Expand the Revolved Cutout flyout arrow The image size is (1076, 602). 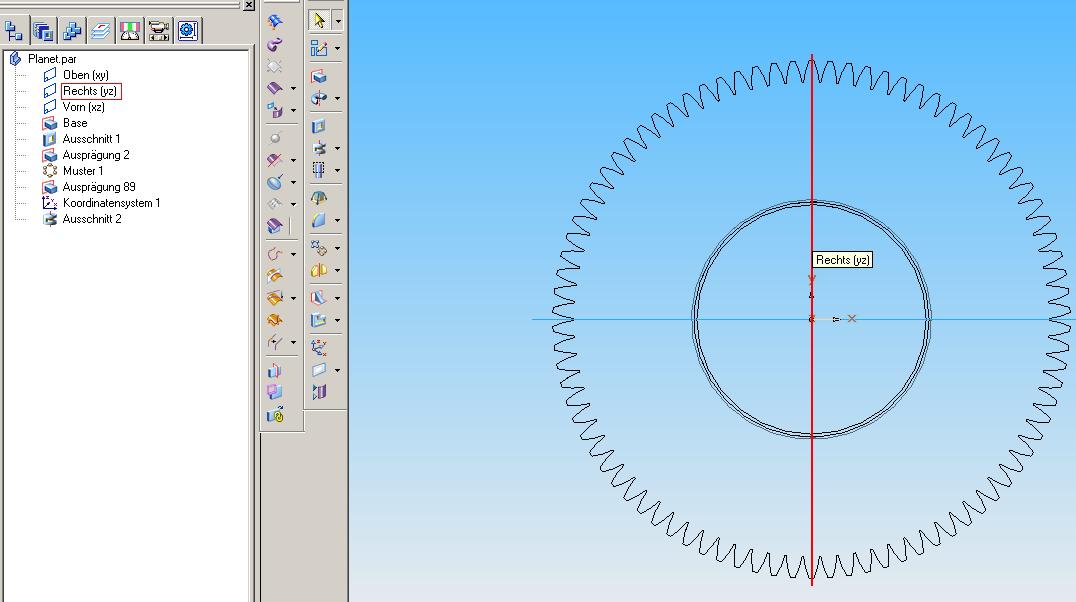point(338,148)
